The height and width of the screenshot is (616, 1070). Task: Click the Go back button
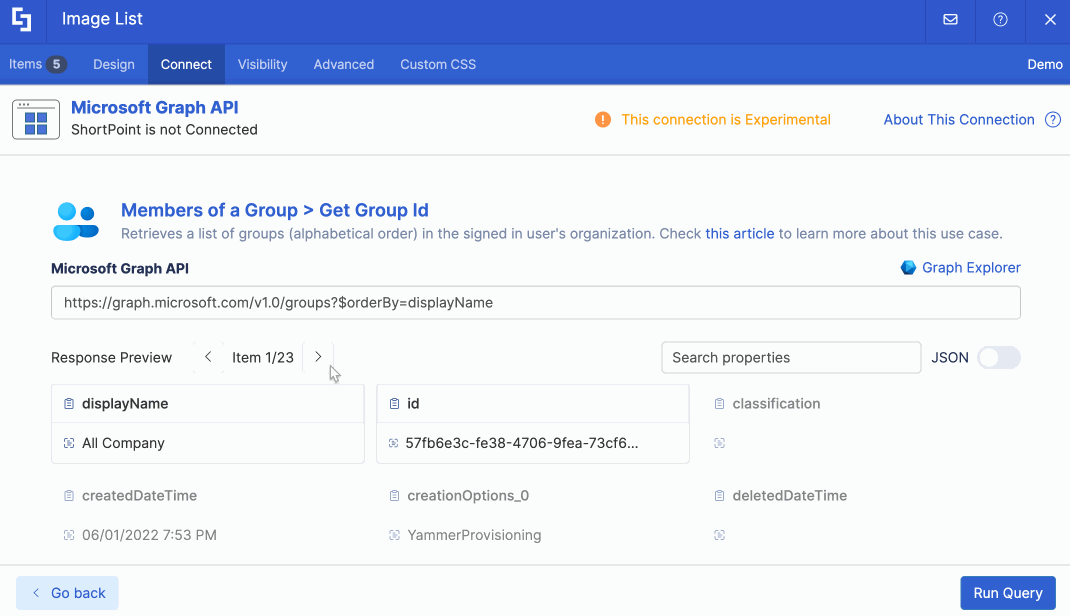68,593
